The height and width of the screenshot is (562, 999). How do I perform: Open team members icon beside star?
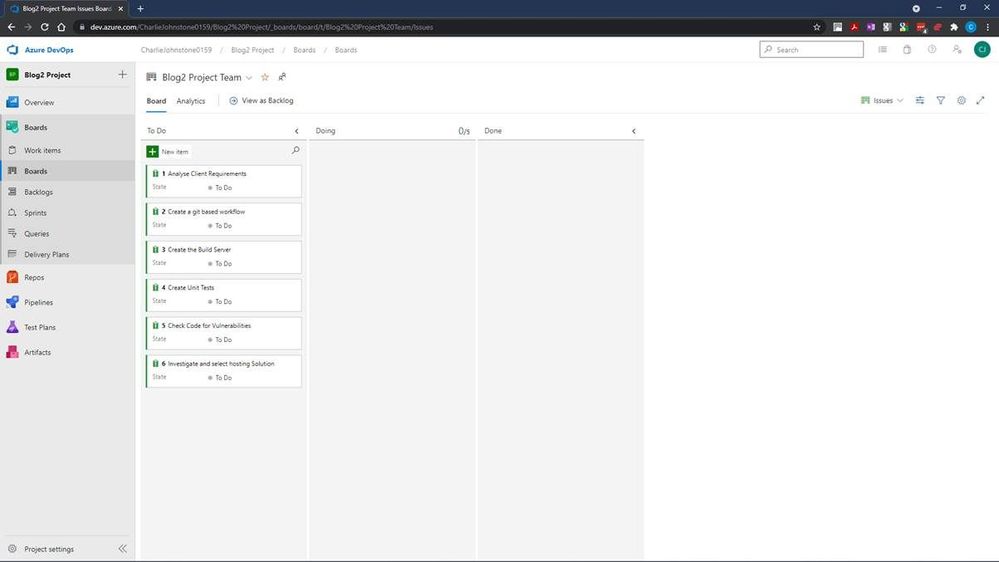click(x=282, y=77)
